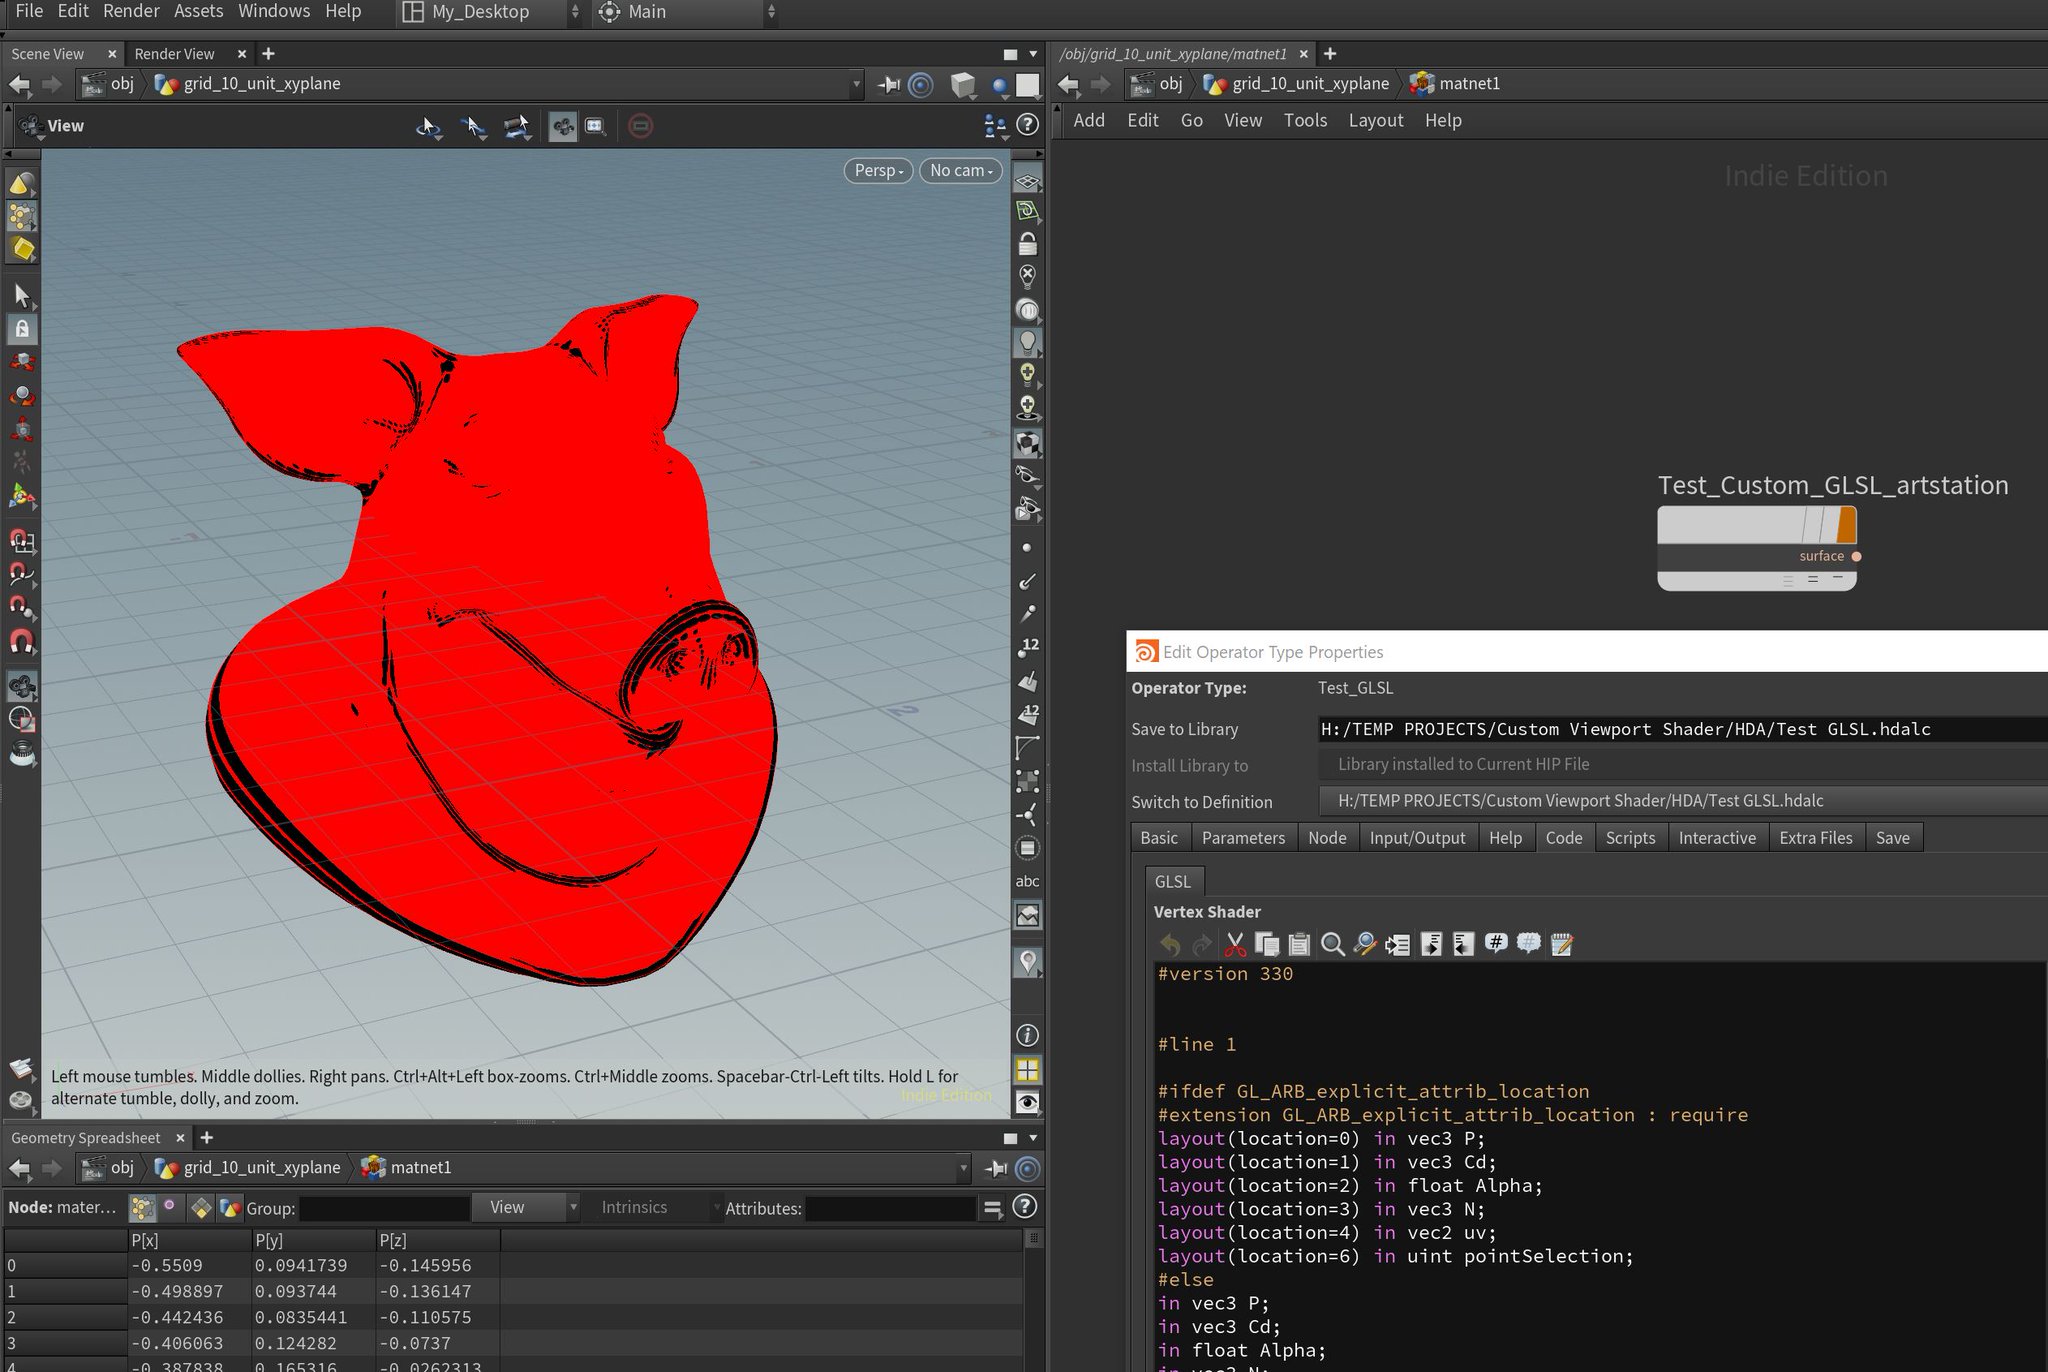The width and height of the screenshot is (2048, 1372).
Task: Cut code using the scissors icon
Action: [x=1236, y=943]
